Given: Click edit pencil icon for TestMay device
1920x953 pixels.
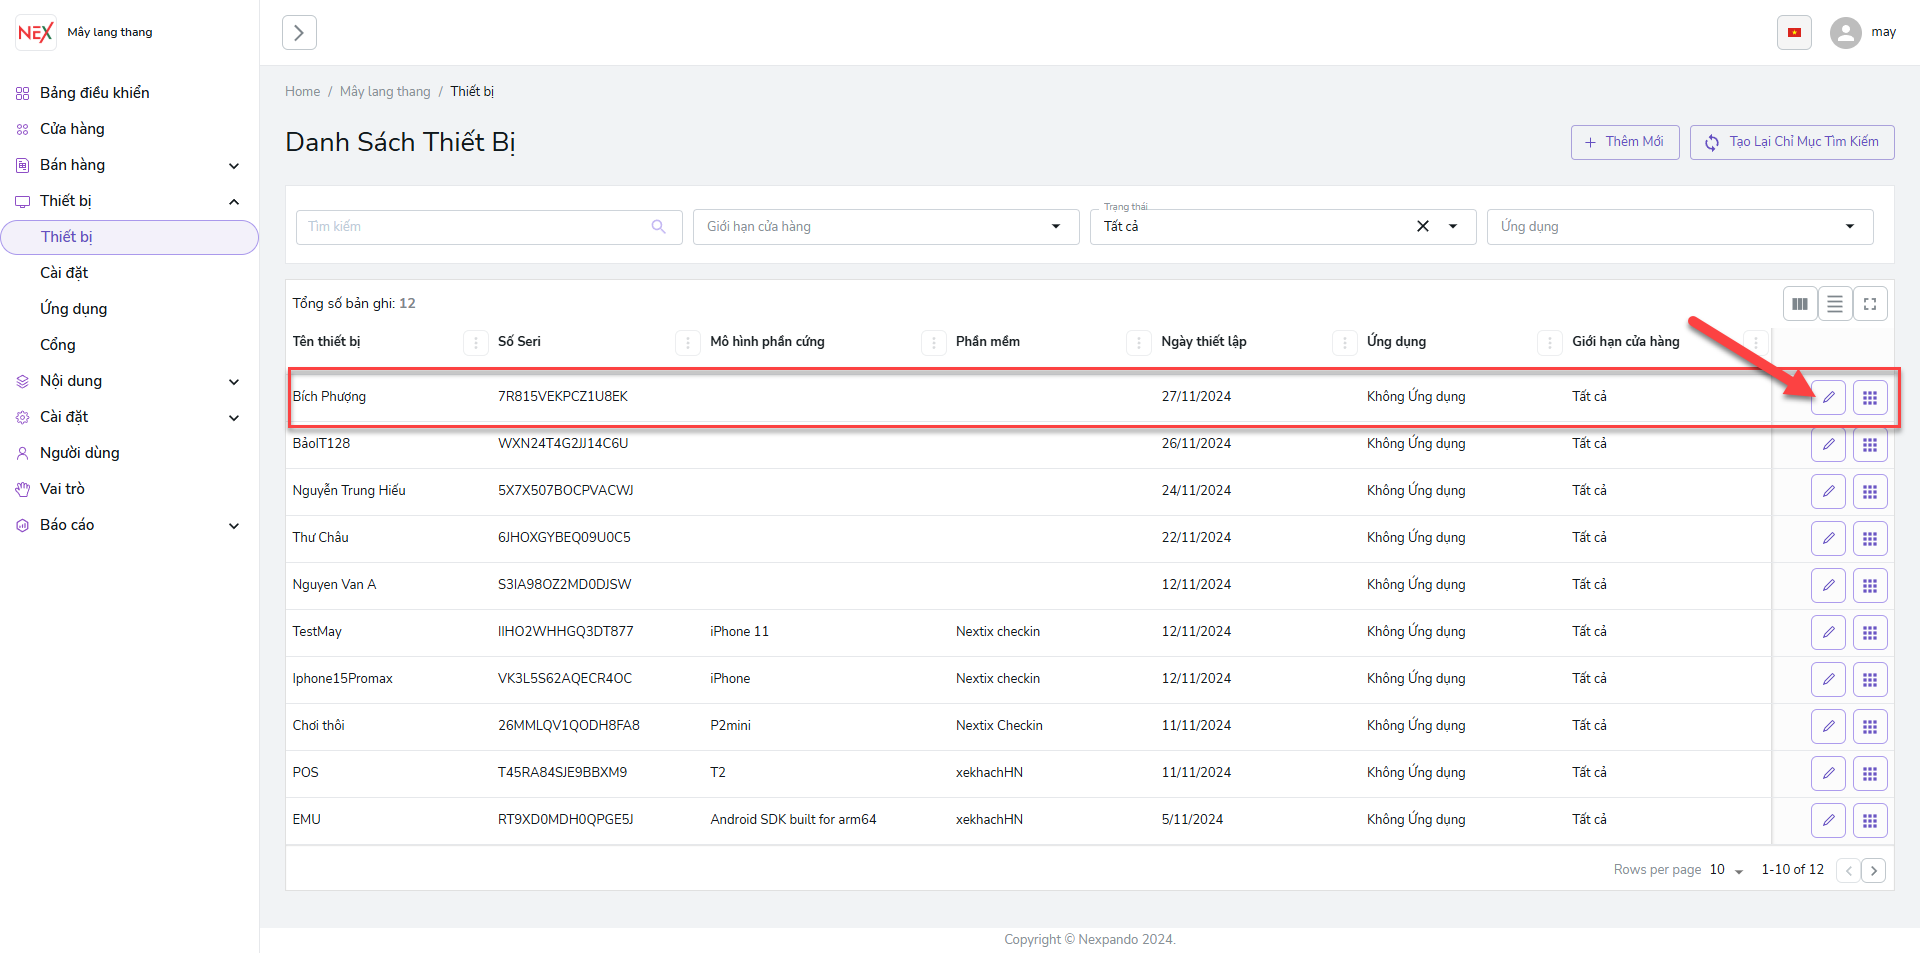Looking at the screenshot, I should click(1828, 632).
